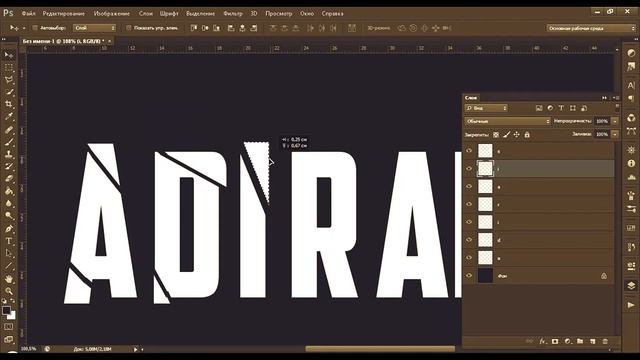This screenshot has width=640, height=360.
Task: Toggle lock position cross icon
Action: [517, 135]
